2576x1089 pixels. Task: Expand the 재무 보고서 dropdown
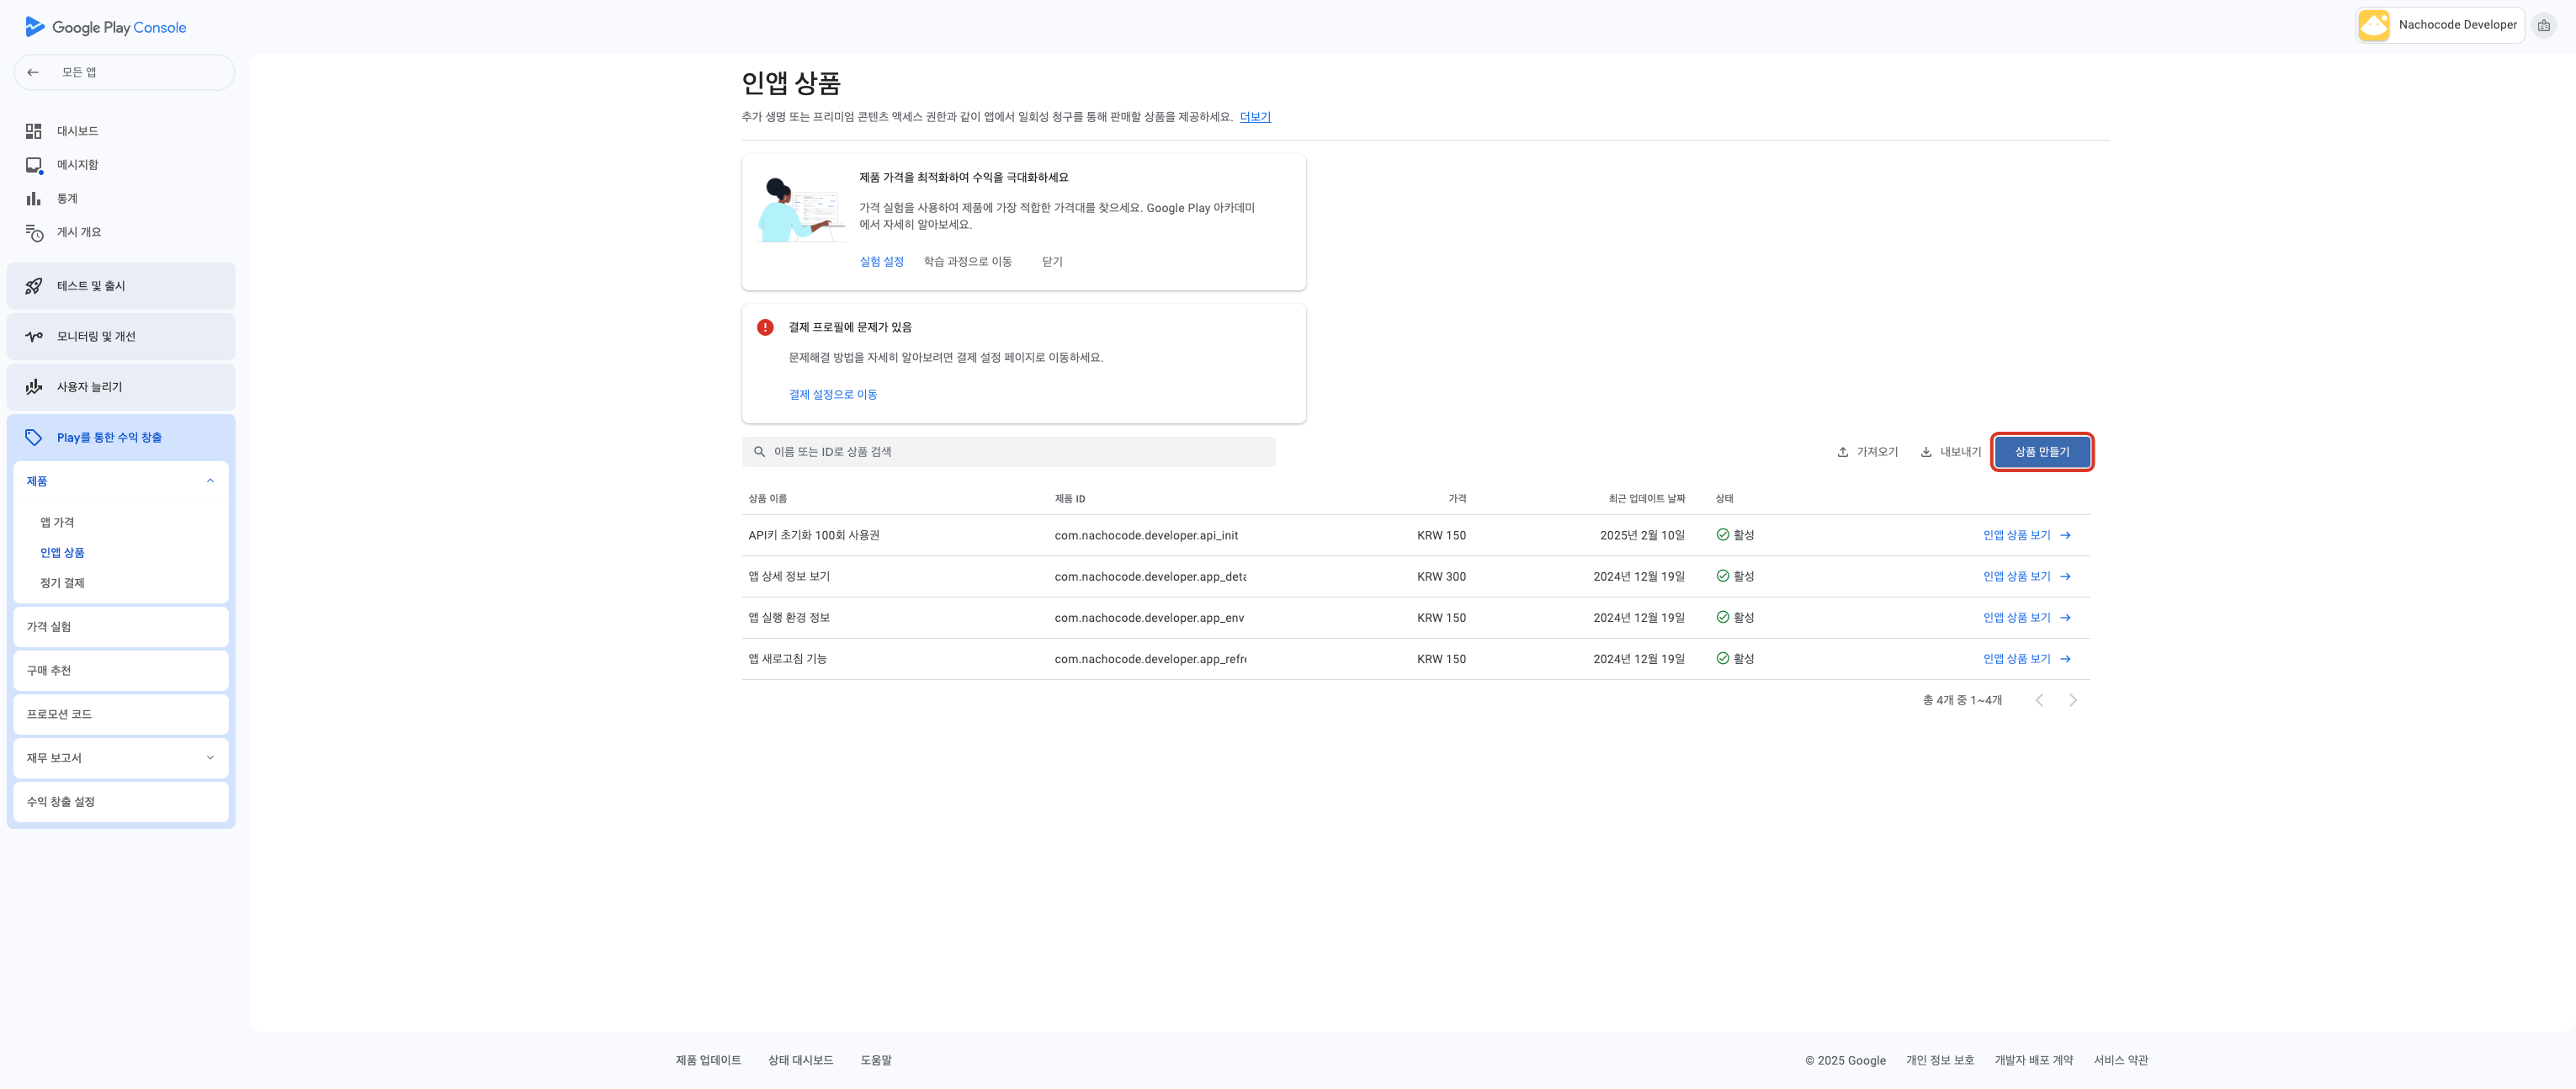[210, 758]
